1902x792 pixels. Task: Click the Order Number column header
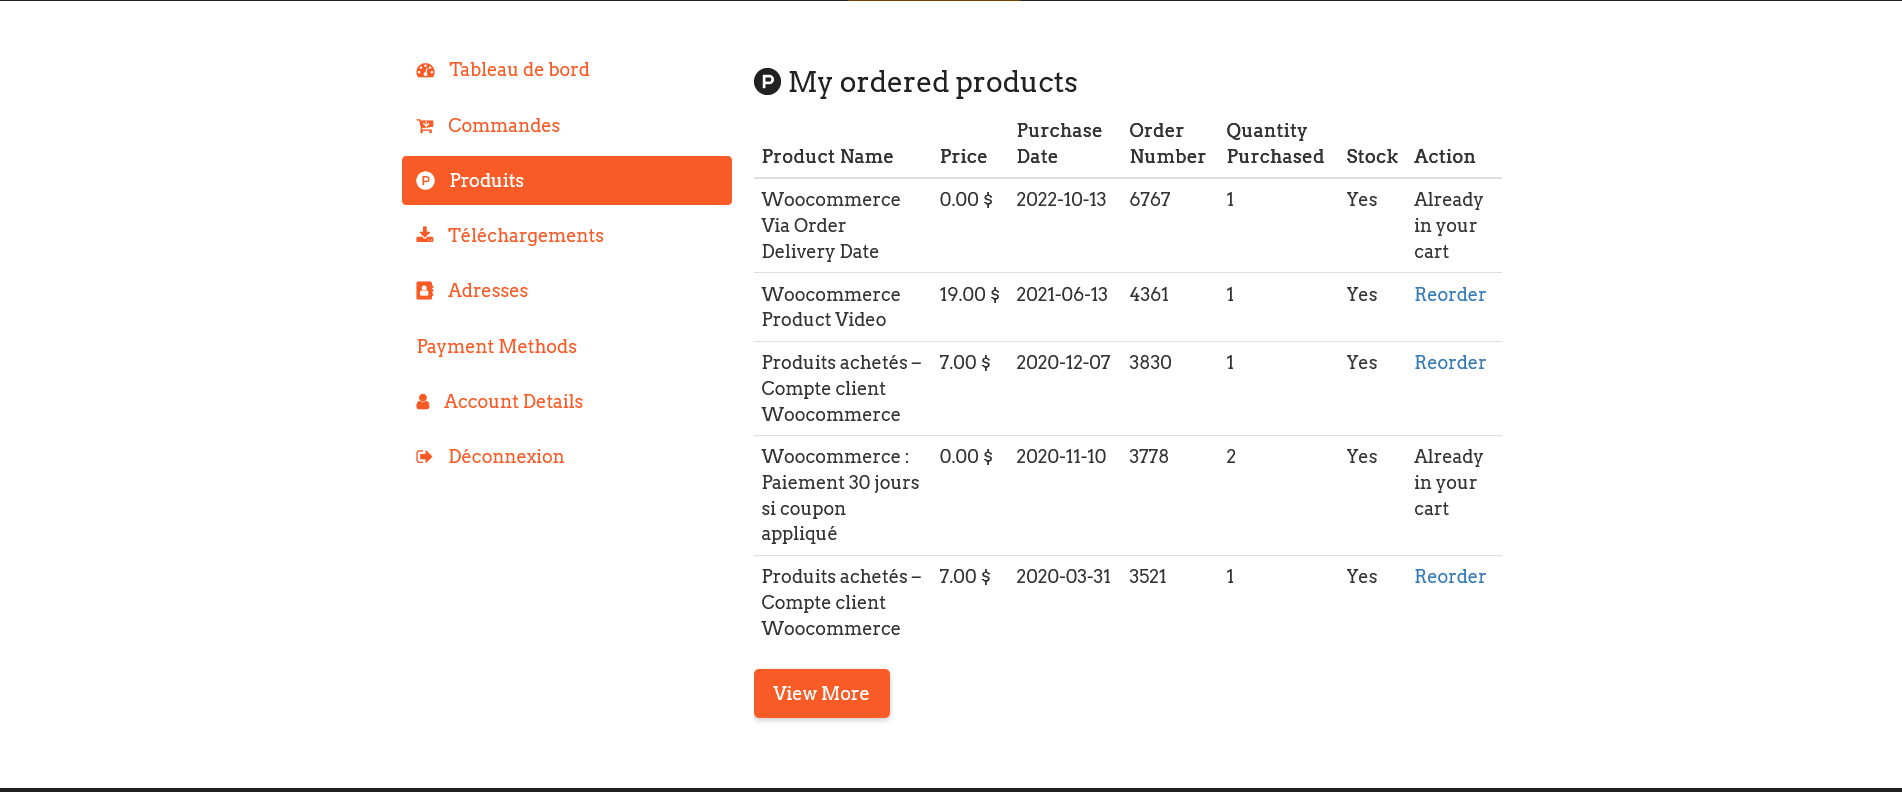[x=1167, y=144]
